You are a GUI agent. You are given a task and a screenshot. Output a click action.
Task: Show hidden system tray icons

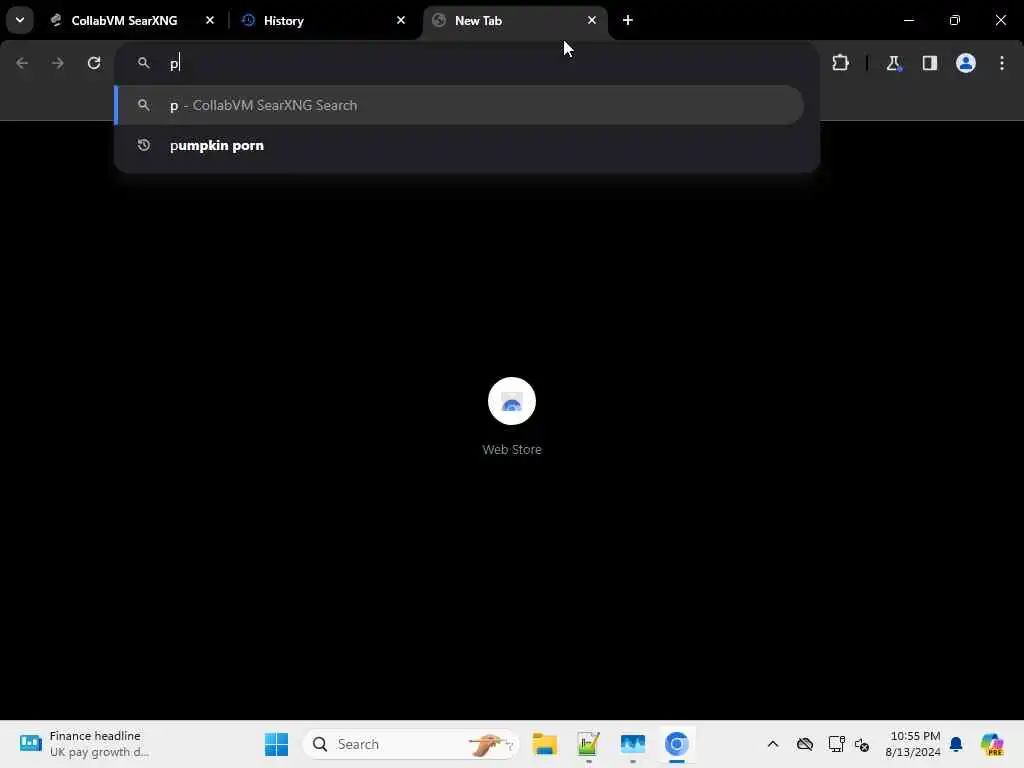click(773, 744)
